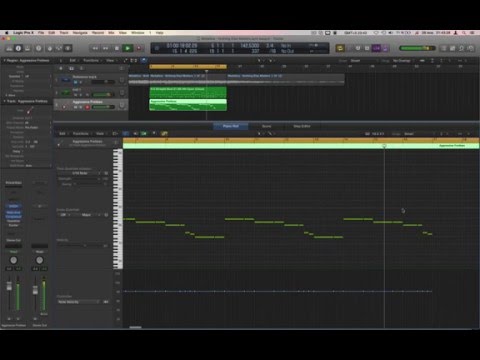Screen dimensions: 480x360
Task: Open Piano Roll View dropdown menu
Action: [x=100, y=134]
